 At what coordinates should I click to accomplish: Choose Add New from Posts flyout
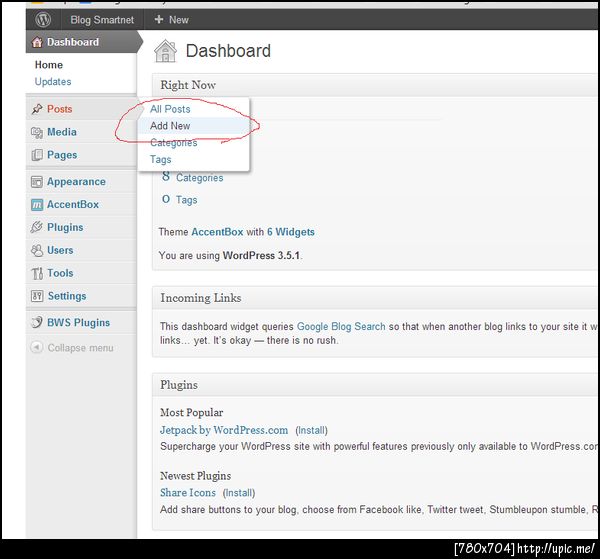click(x=170, y=126)
